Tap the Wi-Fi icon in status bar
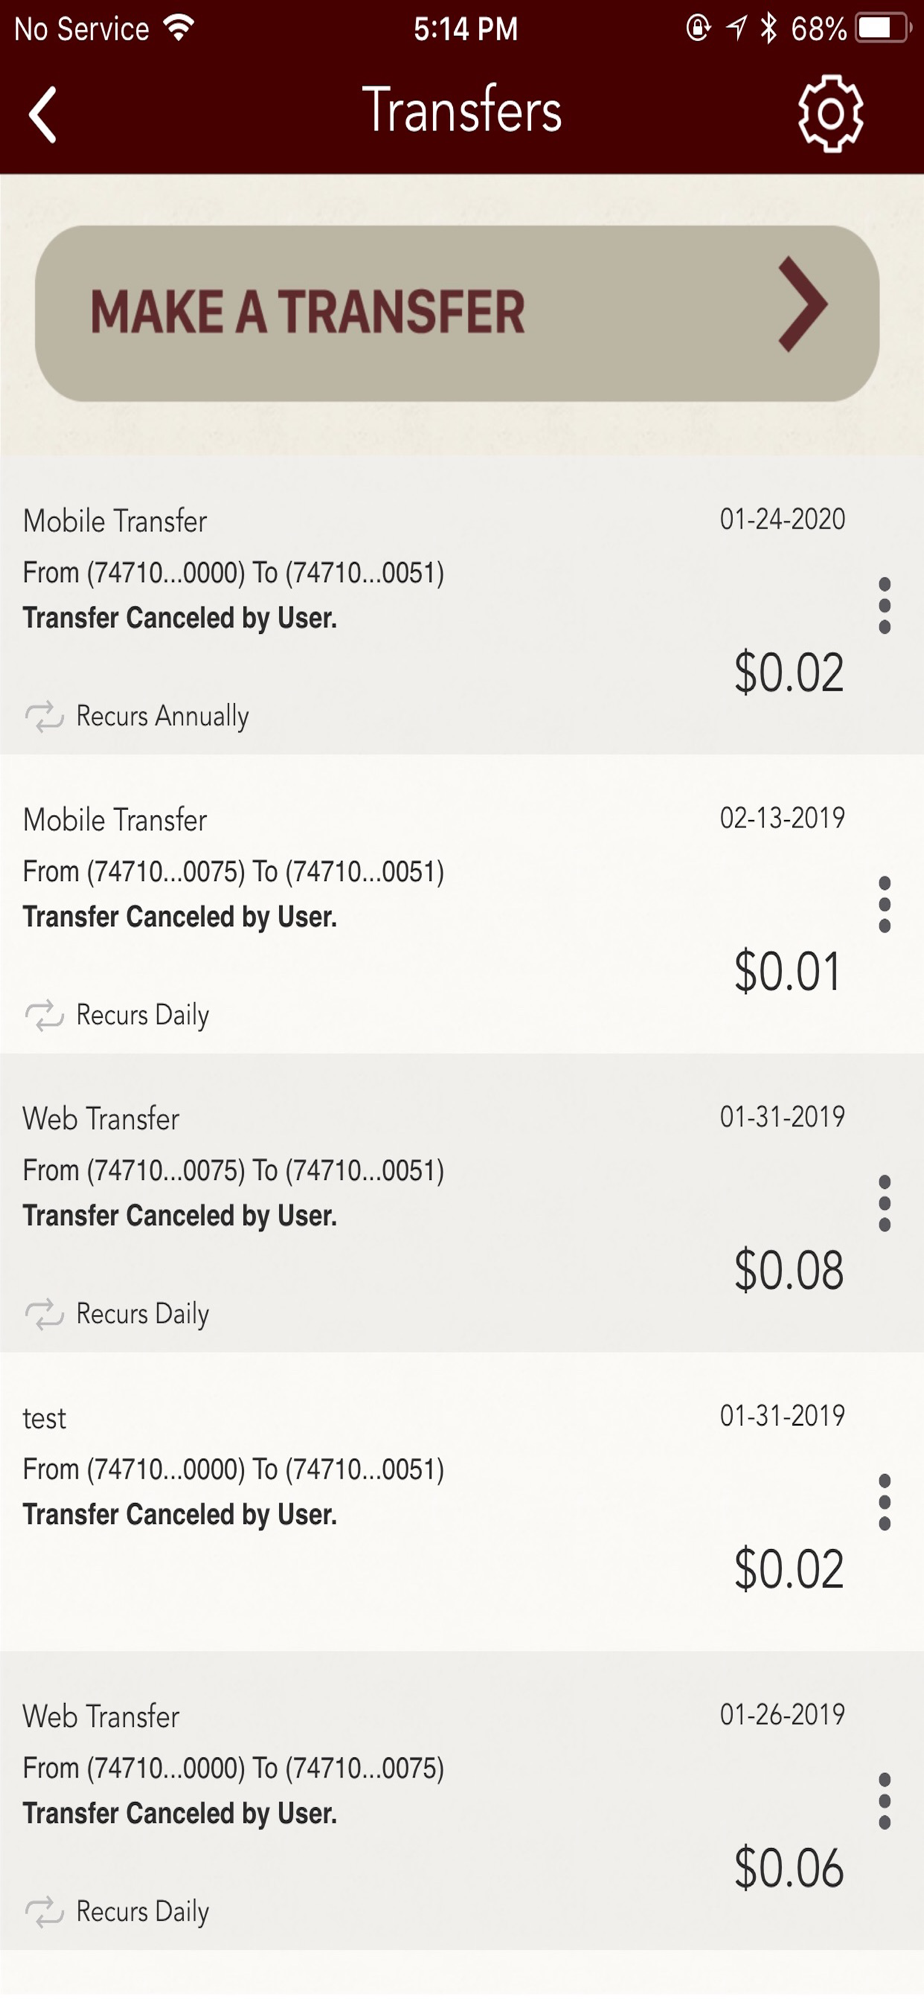Viewport: 924px width, 2000px height. pos(179,28)
